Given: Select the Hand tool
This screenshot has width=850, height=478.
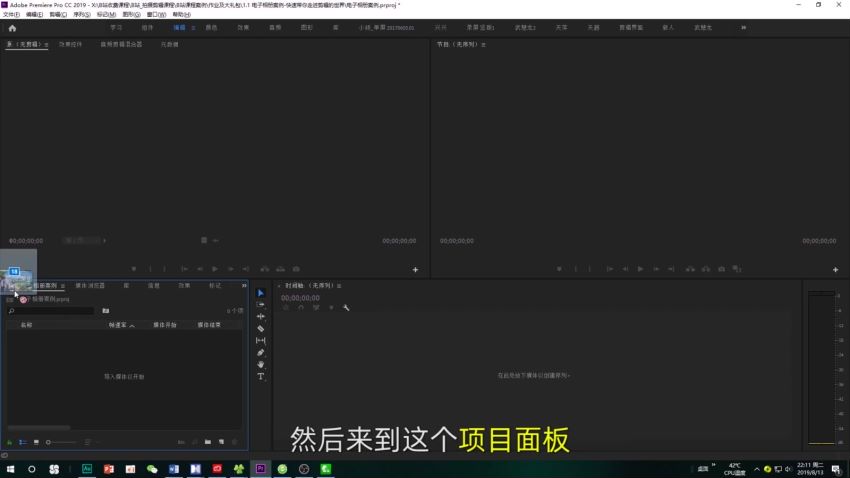Looking at the screenshot, I should pos(261,365).
